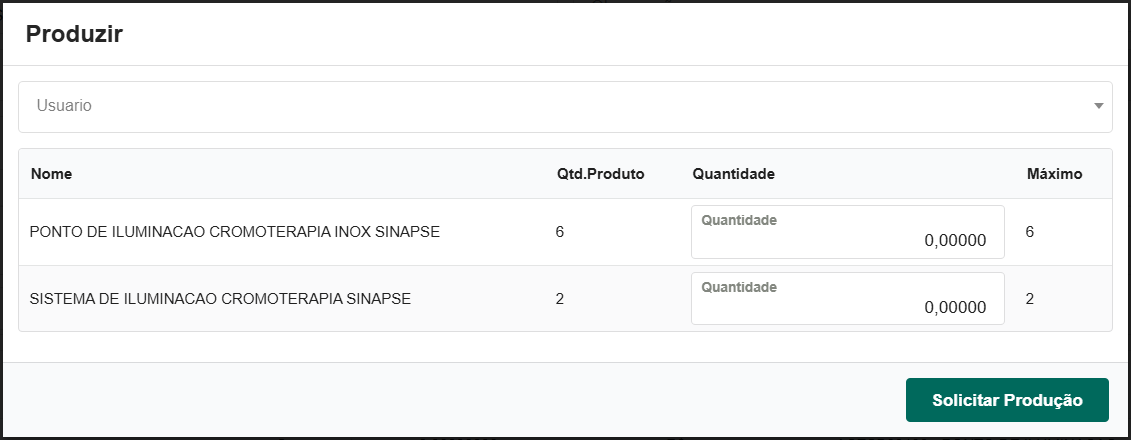Click empty header space right of Produzir title
This screenshot has height=440, width=1131.
[600, 34]
